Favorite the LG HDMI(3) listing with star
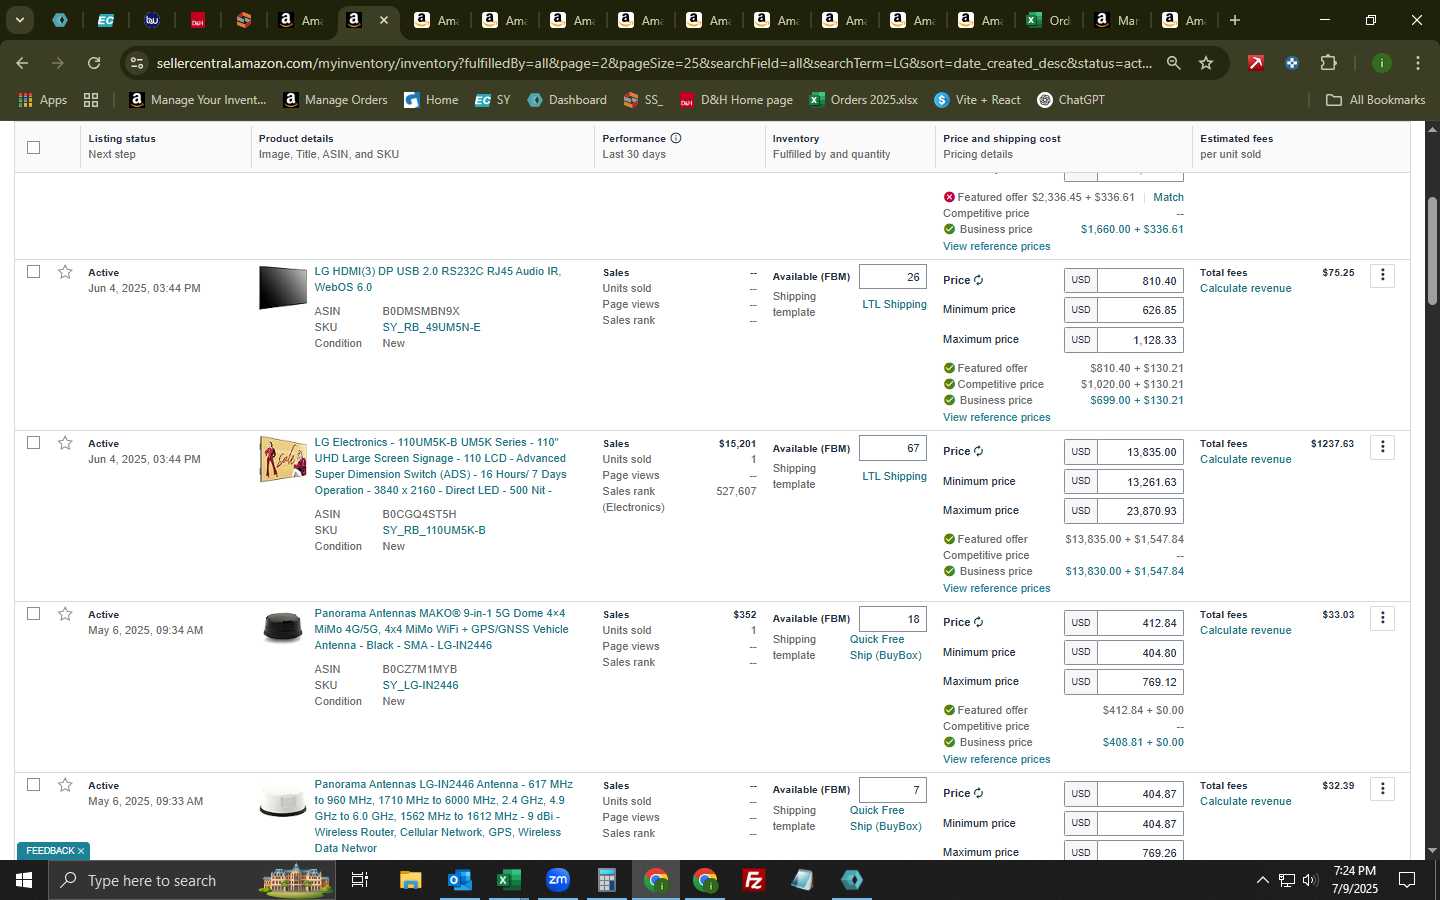Screen dimensions: 1440x900 65,272
